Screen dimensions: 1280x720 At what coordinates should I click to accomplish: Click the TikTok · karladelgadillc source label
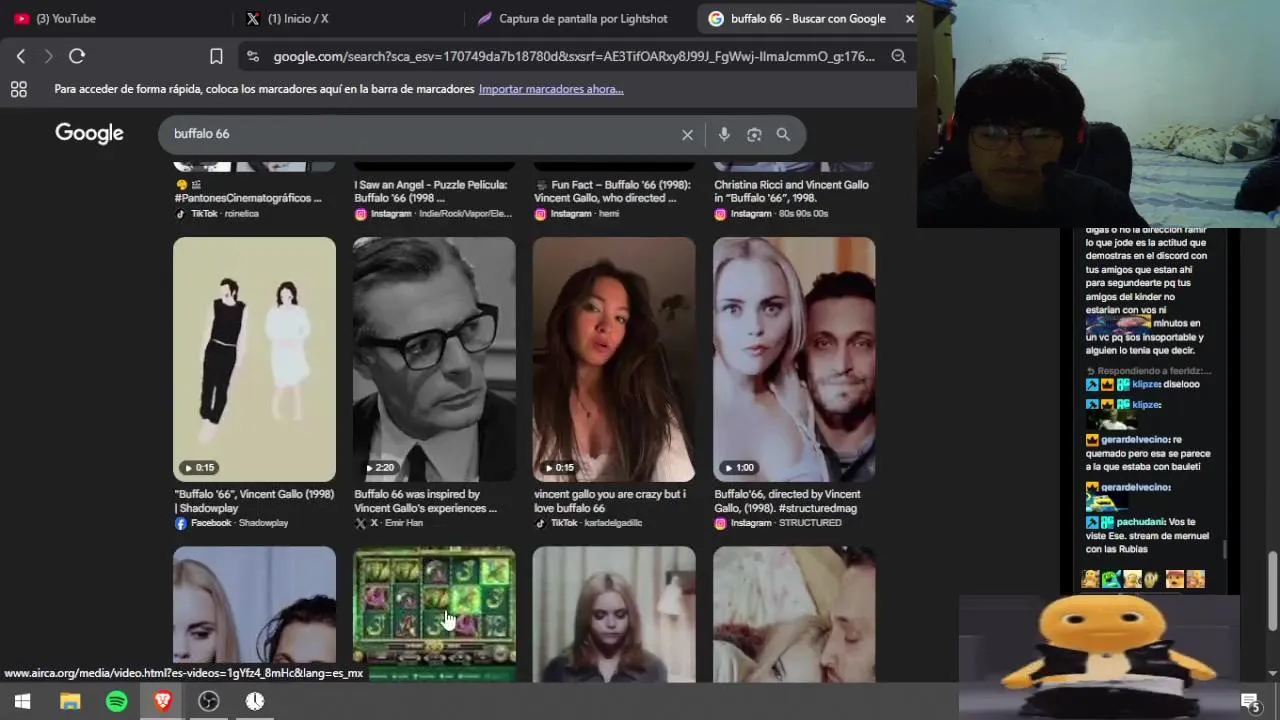click(x=588, y=523)
